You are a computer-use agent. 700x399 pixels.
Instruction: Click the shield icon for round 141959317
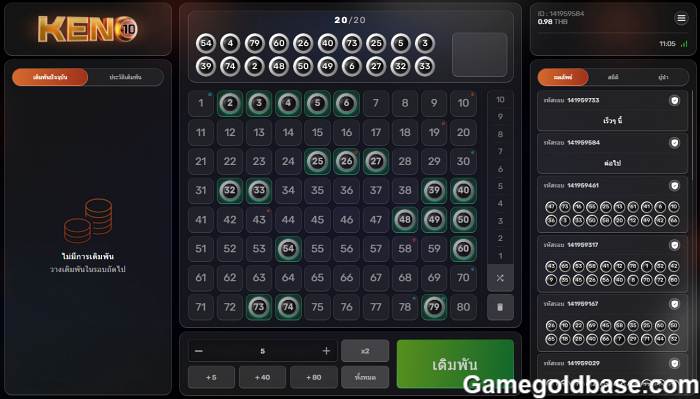tap(674, 245)
